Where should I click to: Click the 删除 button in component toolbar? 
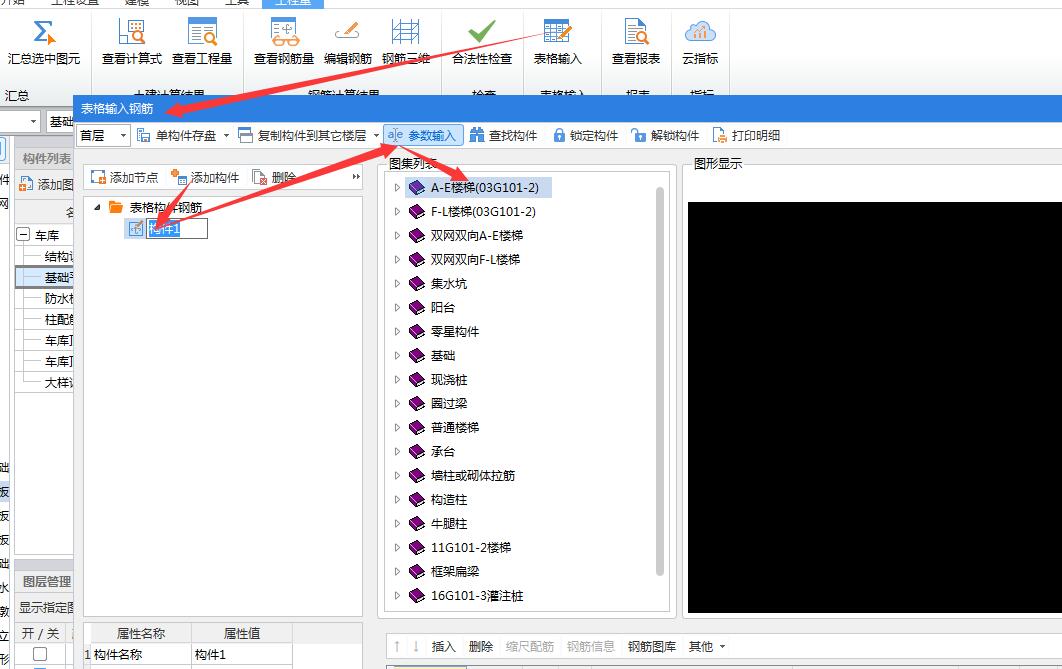coord(274,177)
